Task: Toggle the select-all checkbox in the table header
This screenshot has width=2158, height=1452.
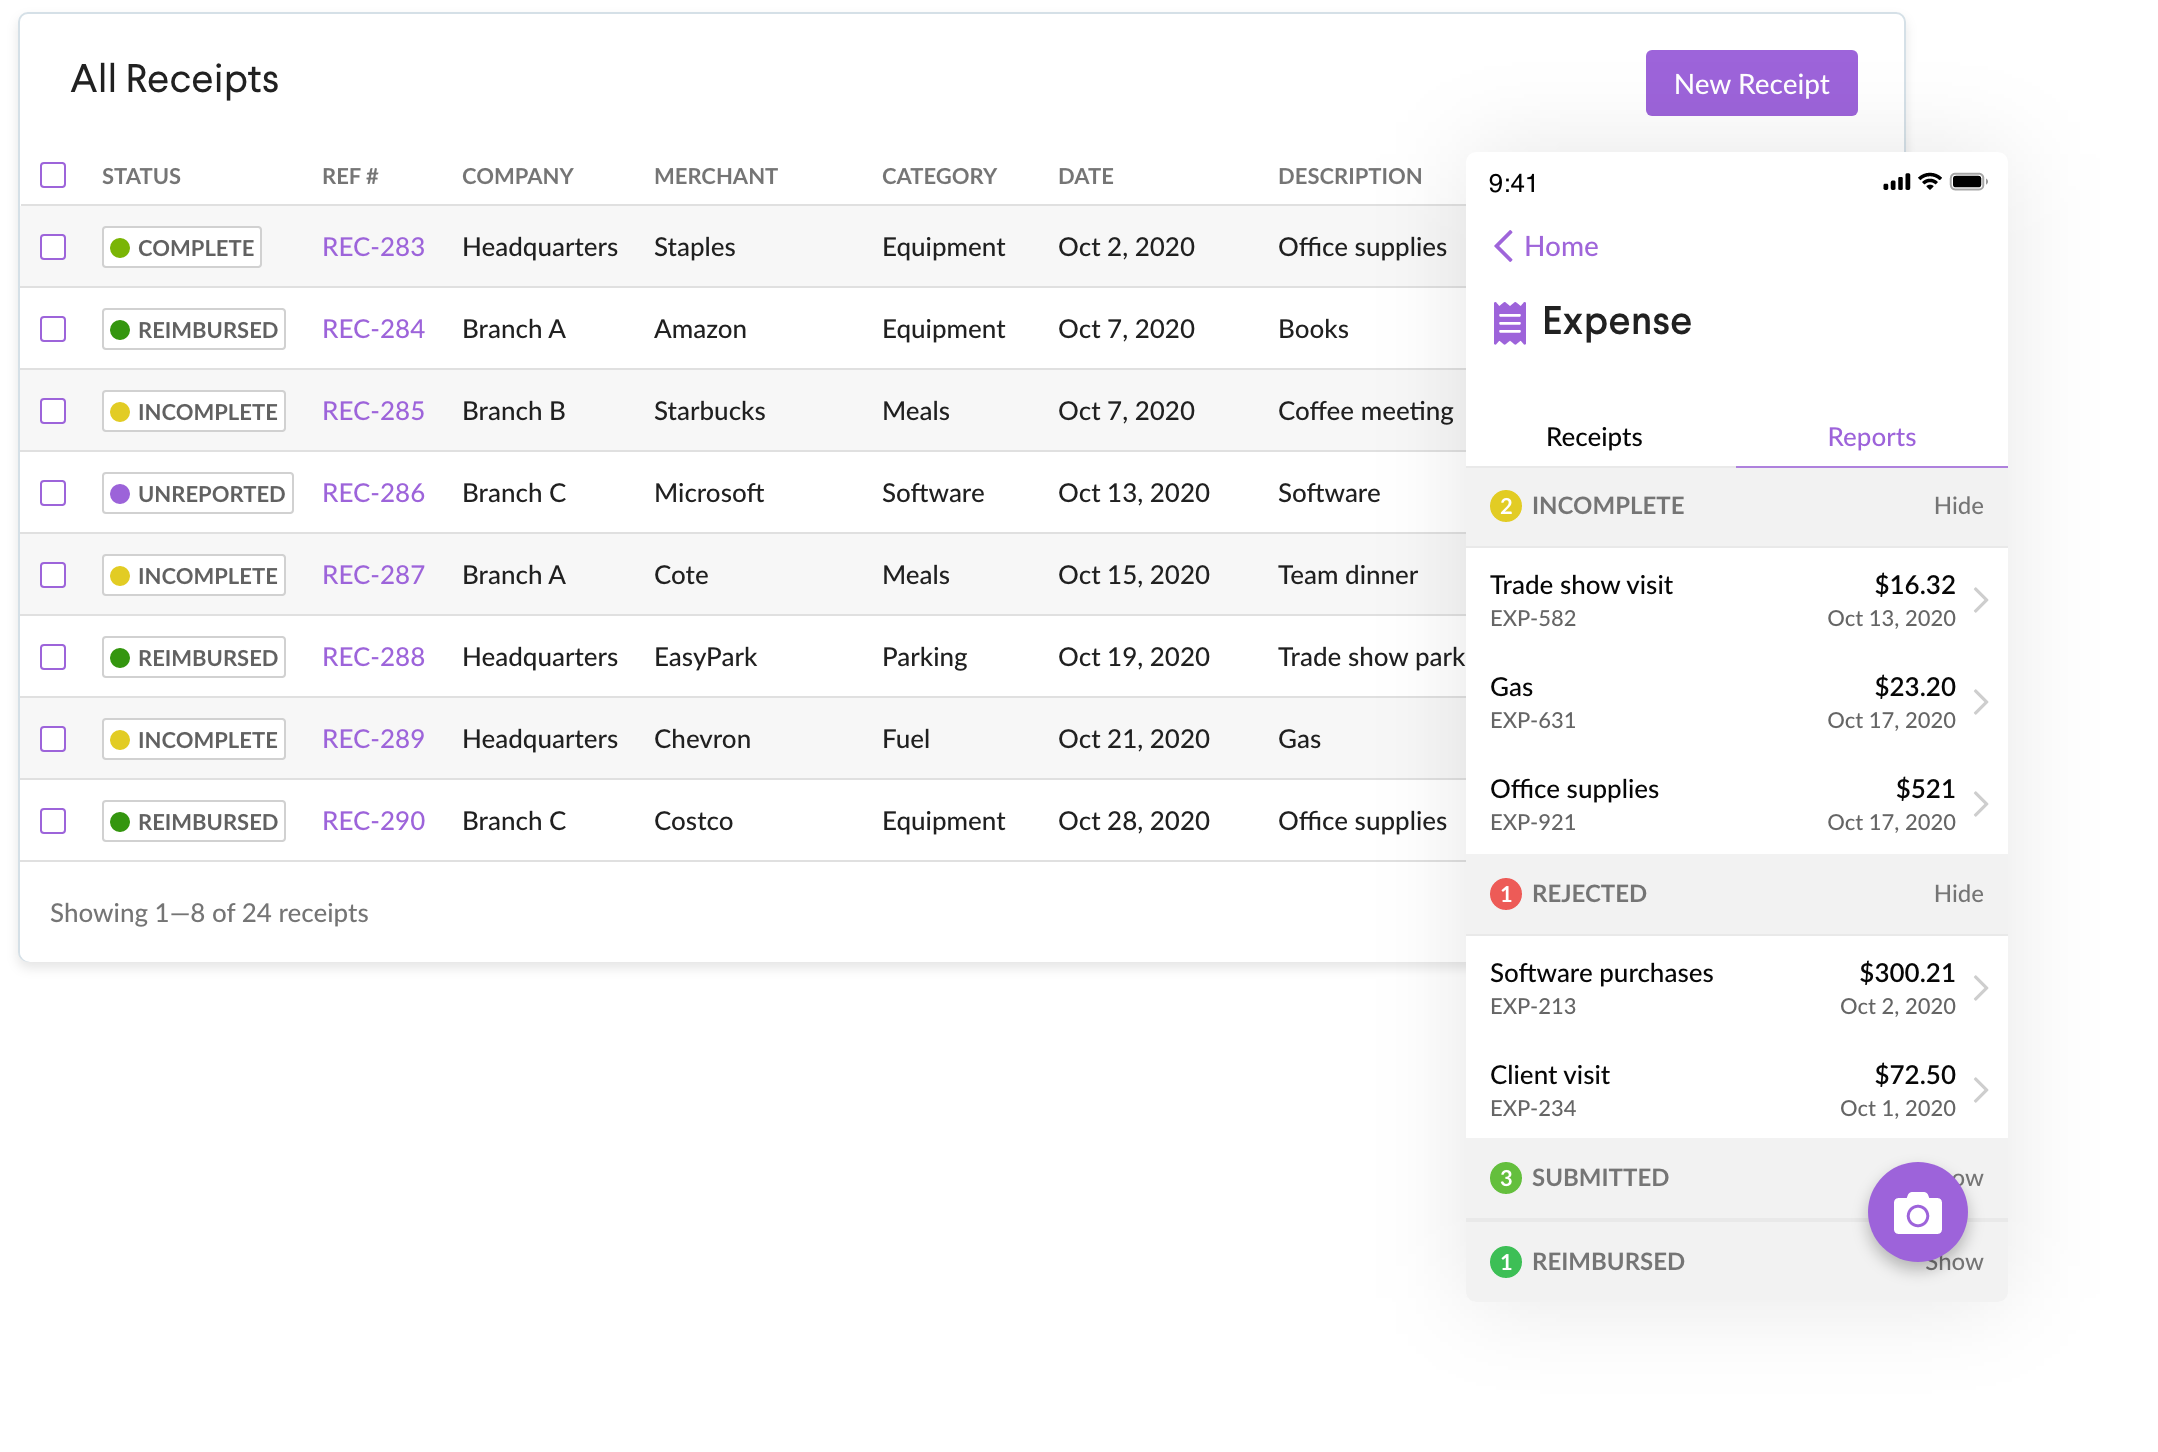Action: click(53, 175)
